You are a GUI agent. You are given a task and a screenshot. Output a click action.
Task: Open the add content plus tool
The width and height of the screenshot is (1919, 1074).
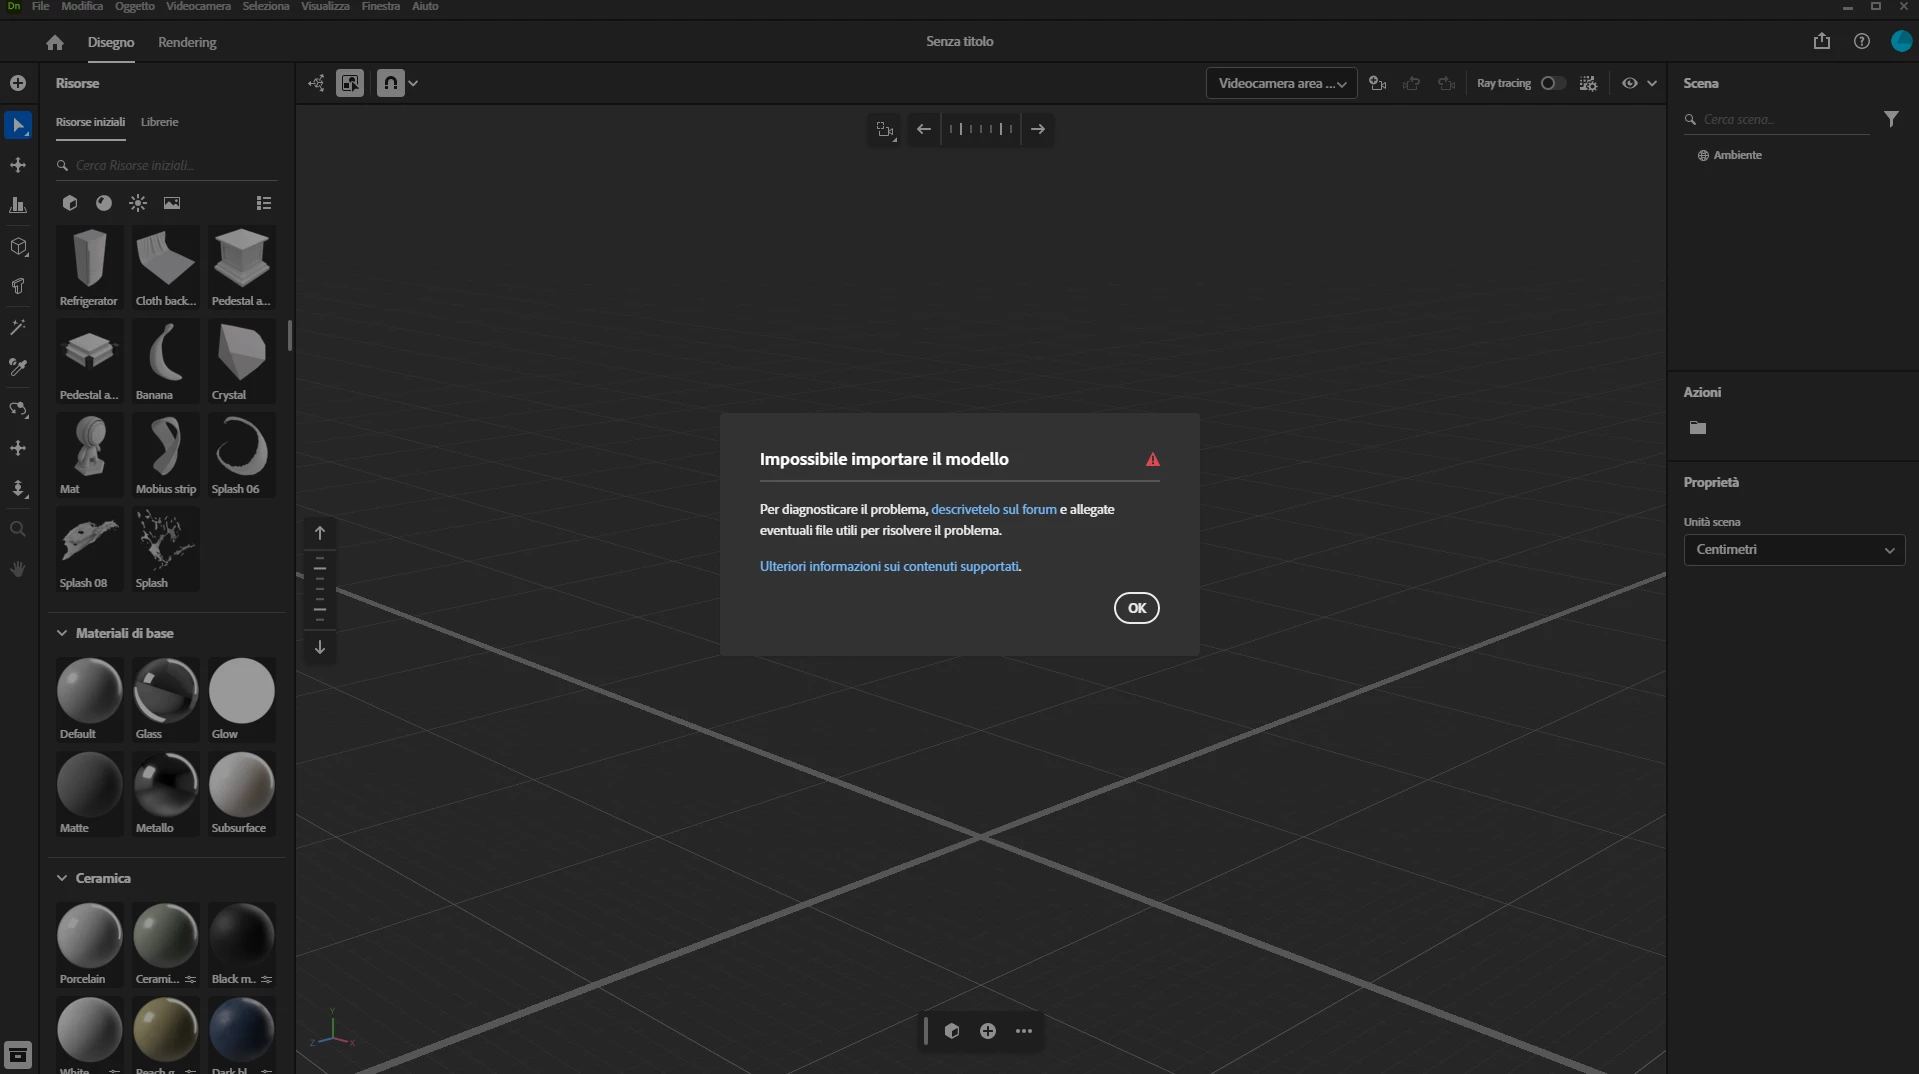tap(18, 83)
